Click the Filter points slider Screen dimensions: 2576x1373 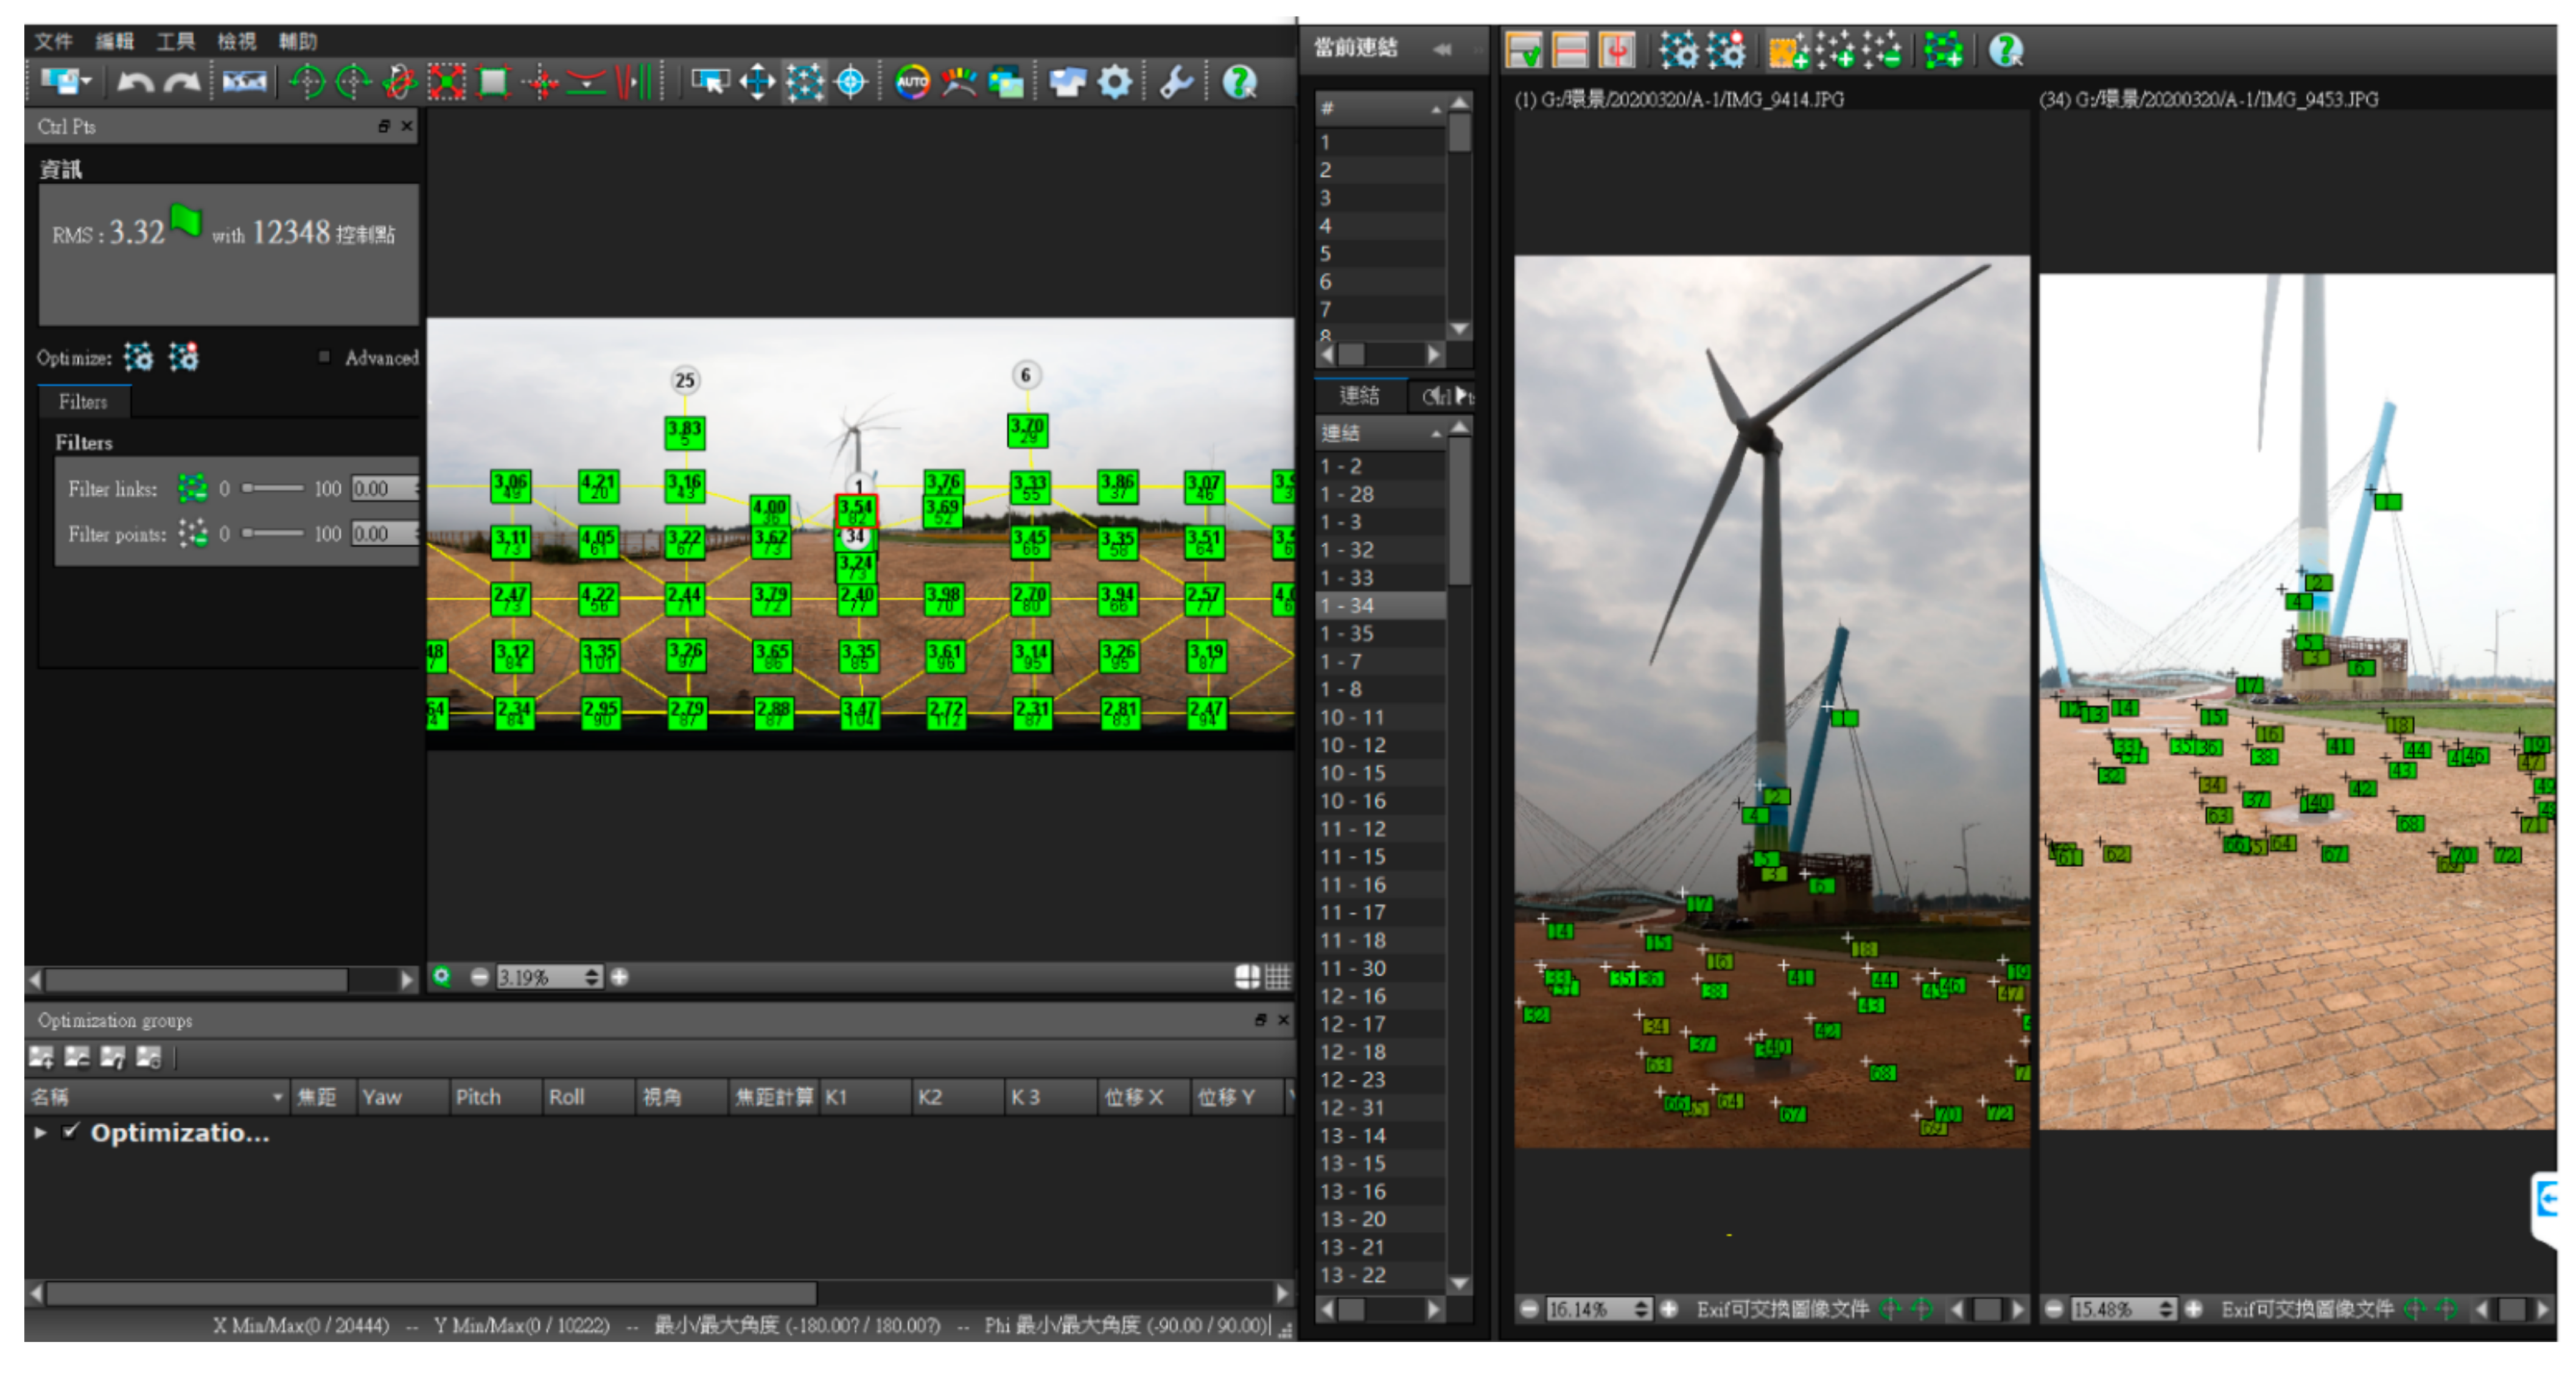pos(272,534)
